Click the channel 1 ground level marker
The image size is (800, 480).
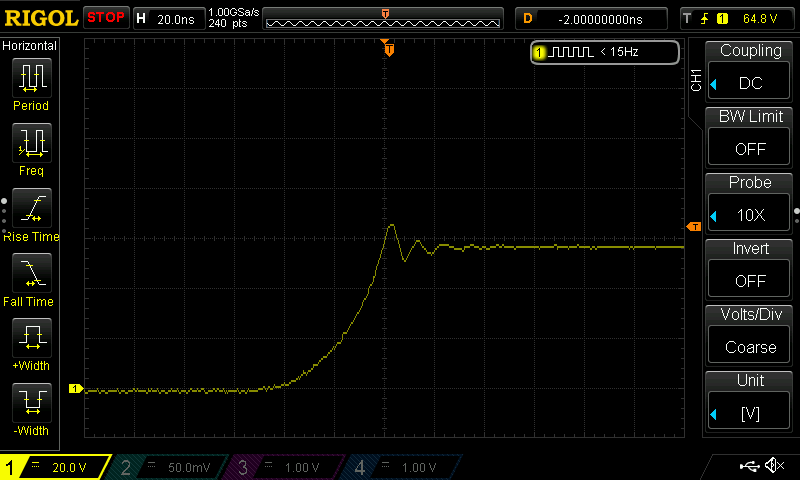pos(76,389)
